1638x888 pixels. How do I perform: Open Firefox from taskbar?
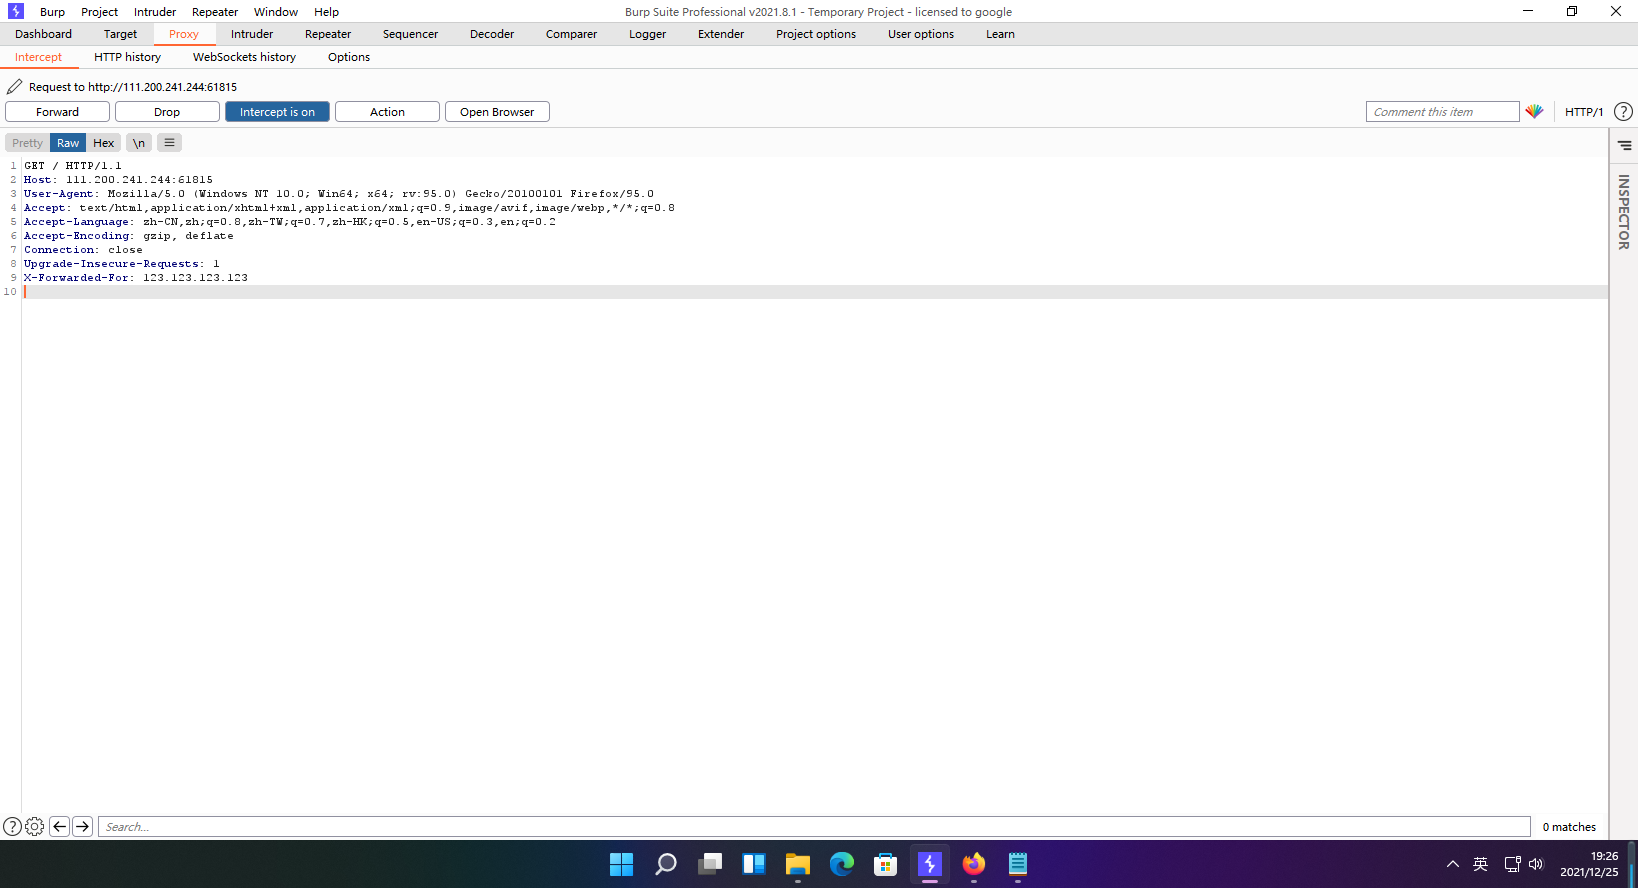click(973, 864)
